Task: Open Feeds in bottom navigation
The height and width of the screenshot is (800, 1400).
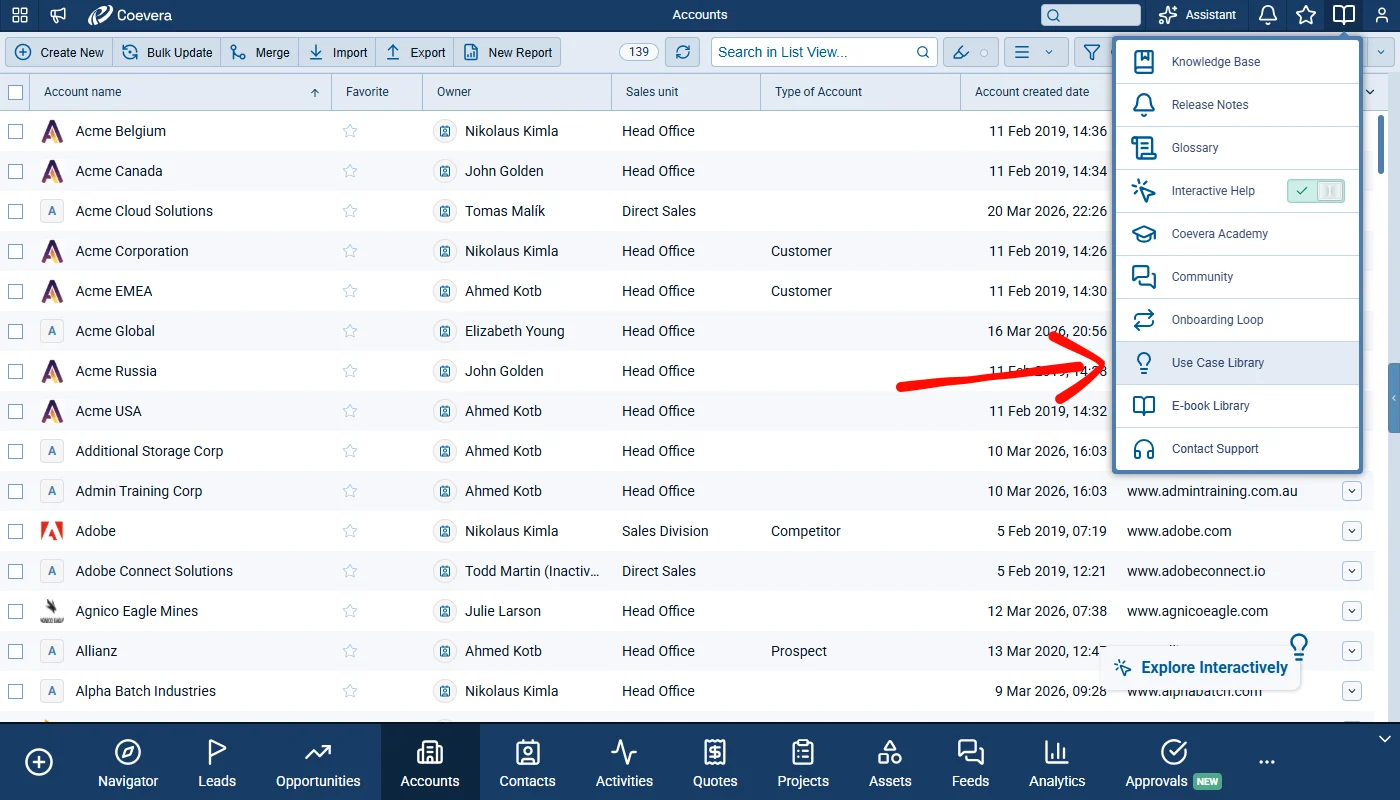Action: point(970,762)
